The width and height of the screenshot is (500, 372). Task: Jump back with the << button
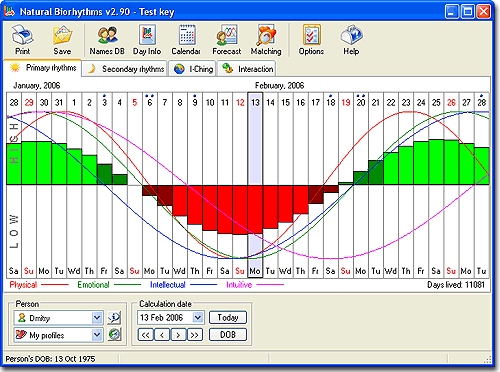tap(146, 335)
